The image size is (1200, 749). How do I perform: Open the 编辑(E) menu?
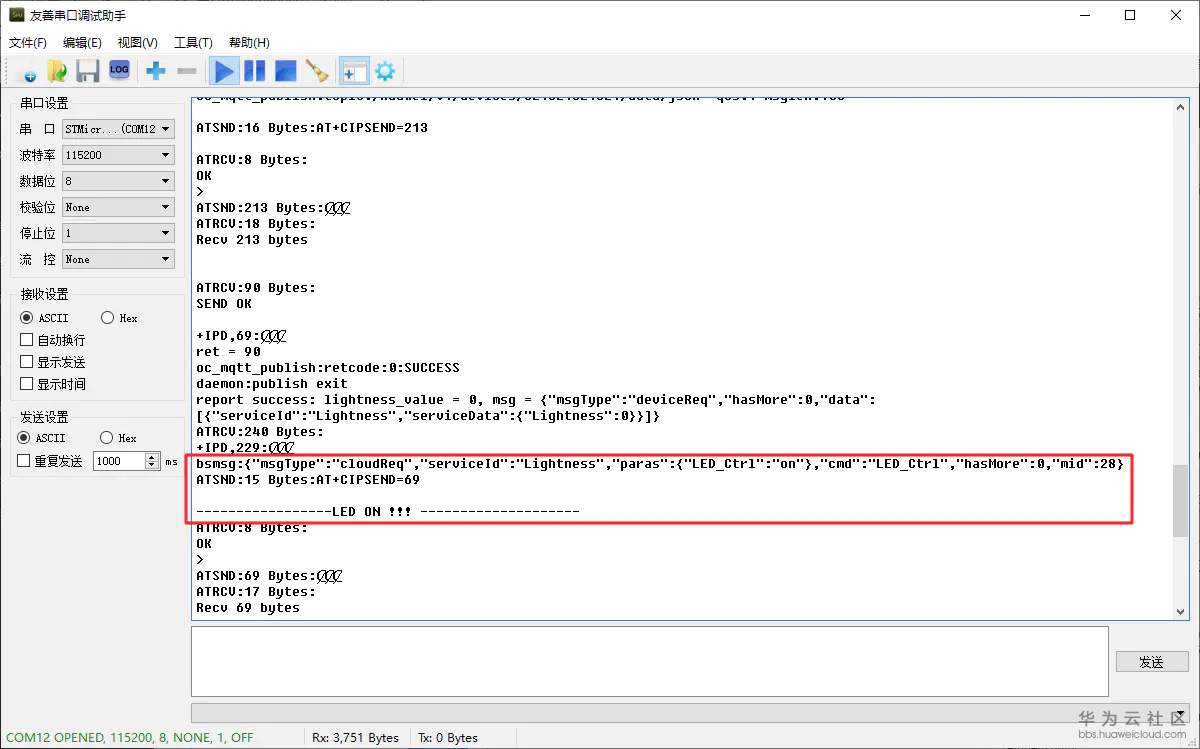click(82, 43)
